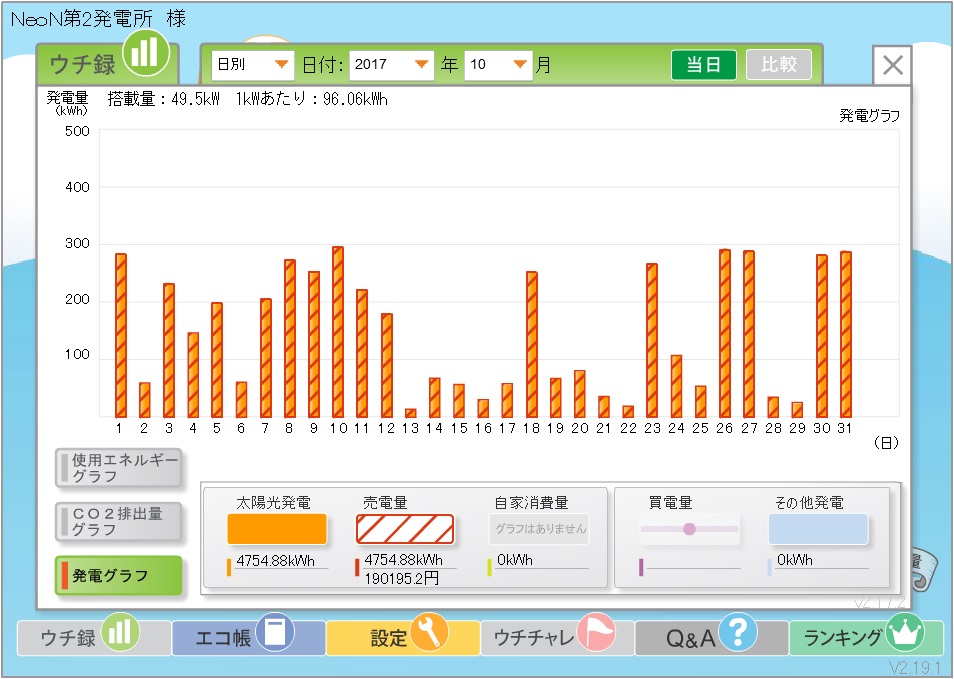
Task: Click the 0kWh value under 自家消費量
Action: [515, 560]
